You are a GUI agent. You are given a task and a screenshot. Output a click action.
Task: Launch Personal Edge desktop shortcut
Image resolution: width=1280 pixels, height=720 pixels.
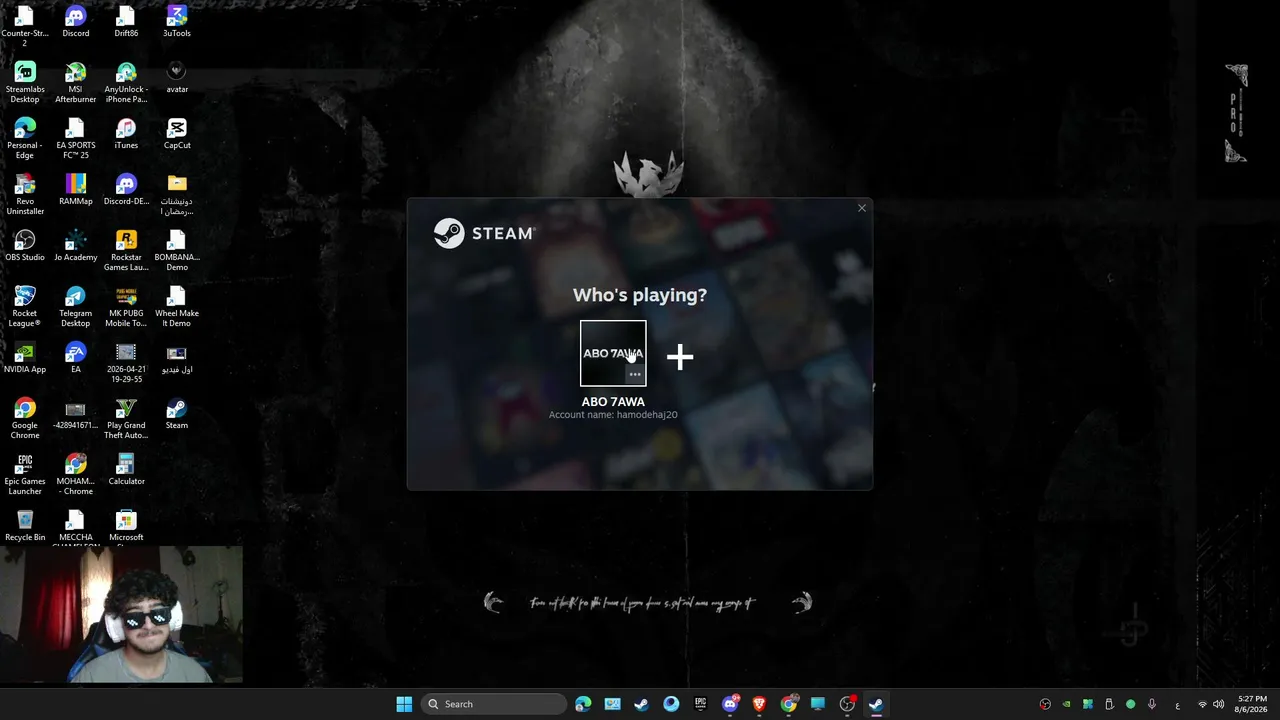pyautogui.click(x=25, y=139)
